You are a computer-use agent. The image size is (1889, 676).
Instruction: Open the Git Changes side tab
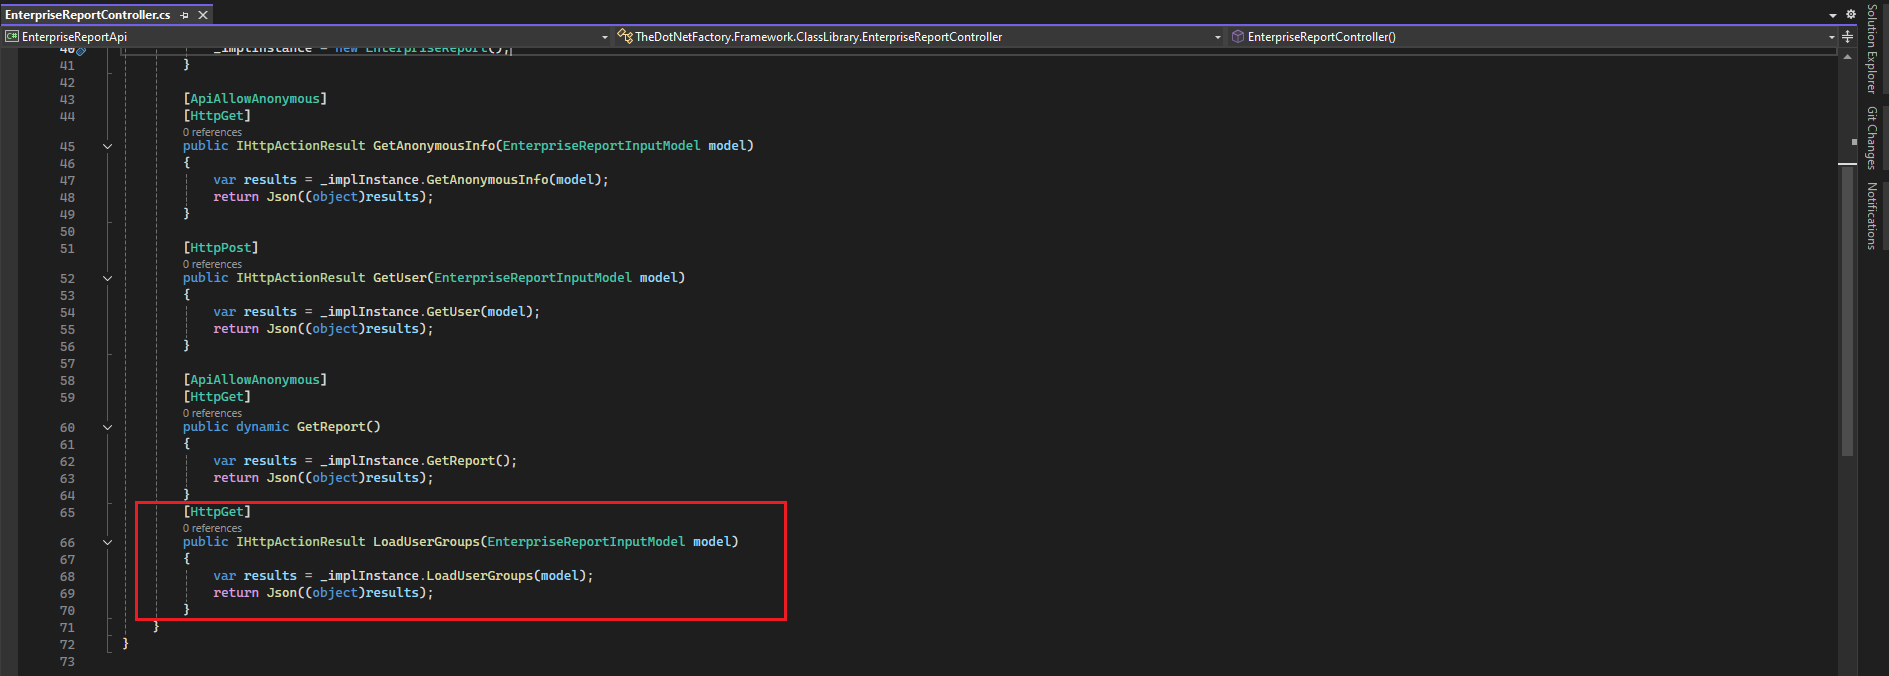click(x=1872, y=138)
